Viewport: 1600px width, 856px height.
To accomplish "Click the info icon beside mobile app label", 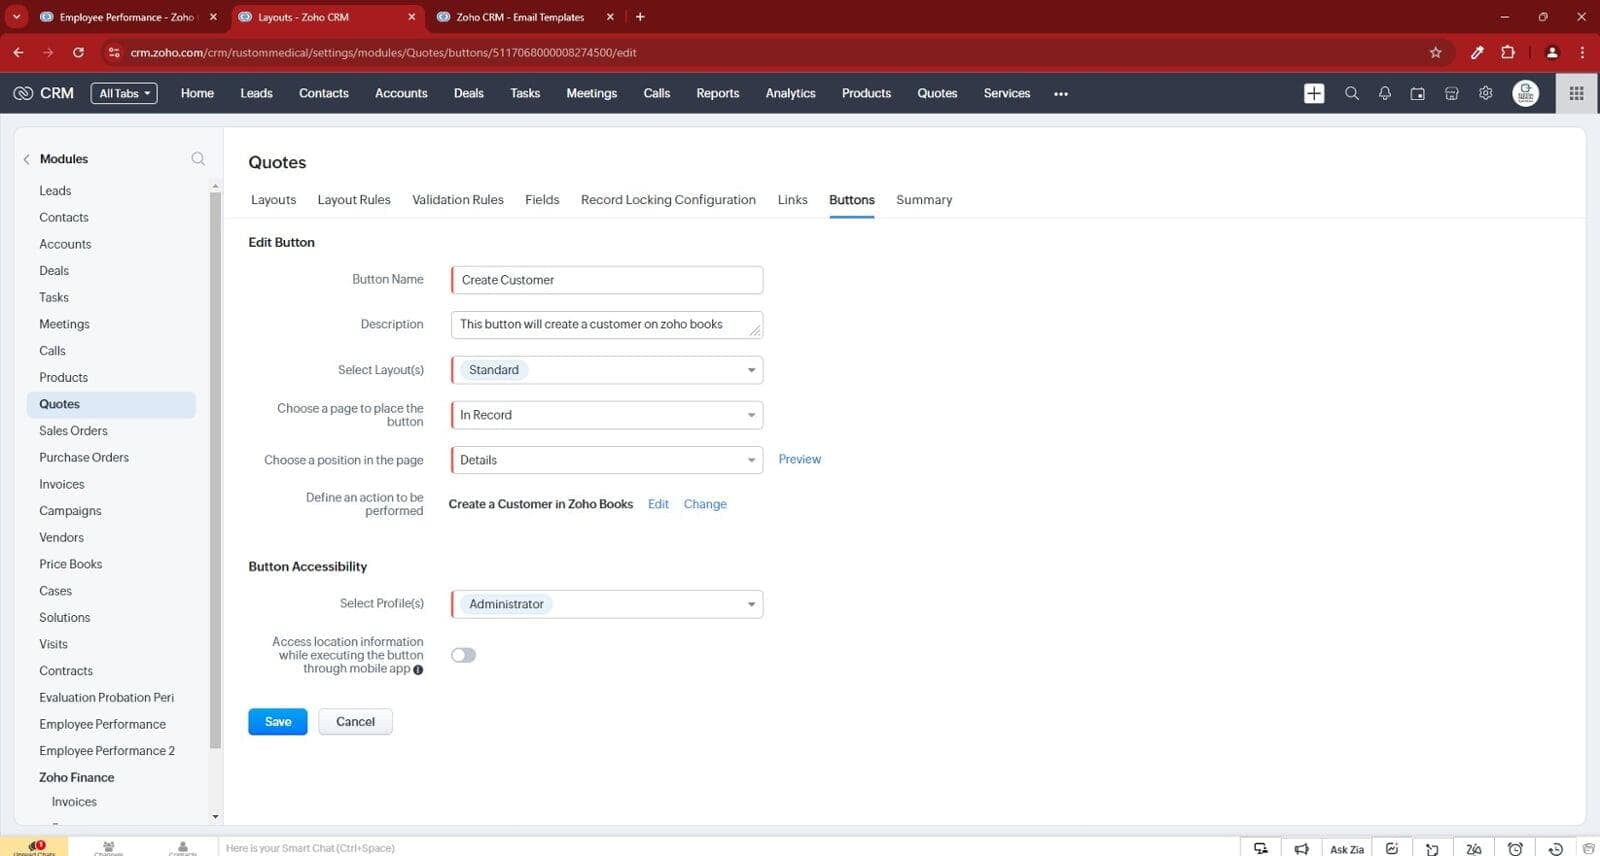I will click(x=418, y=670).
